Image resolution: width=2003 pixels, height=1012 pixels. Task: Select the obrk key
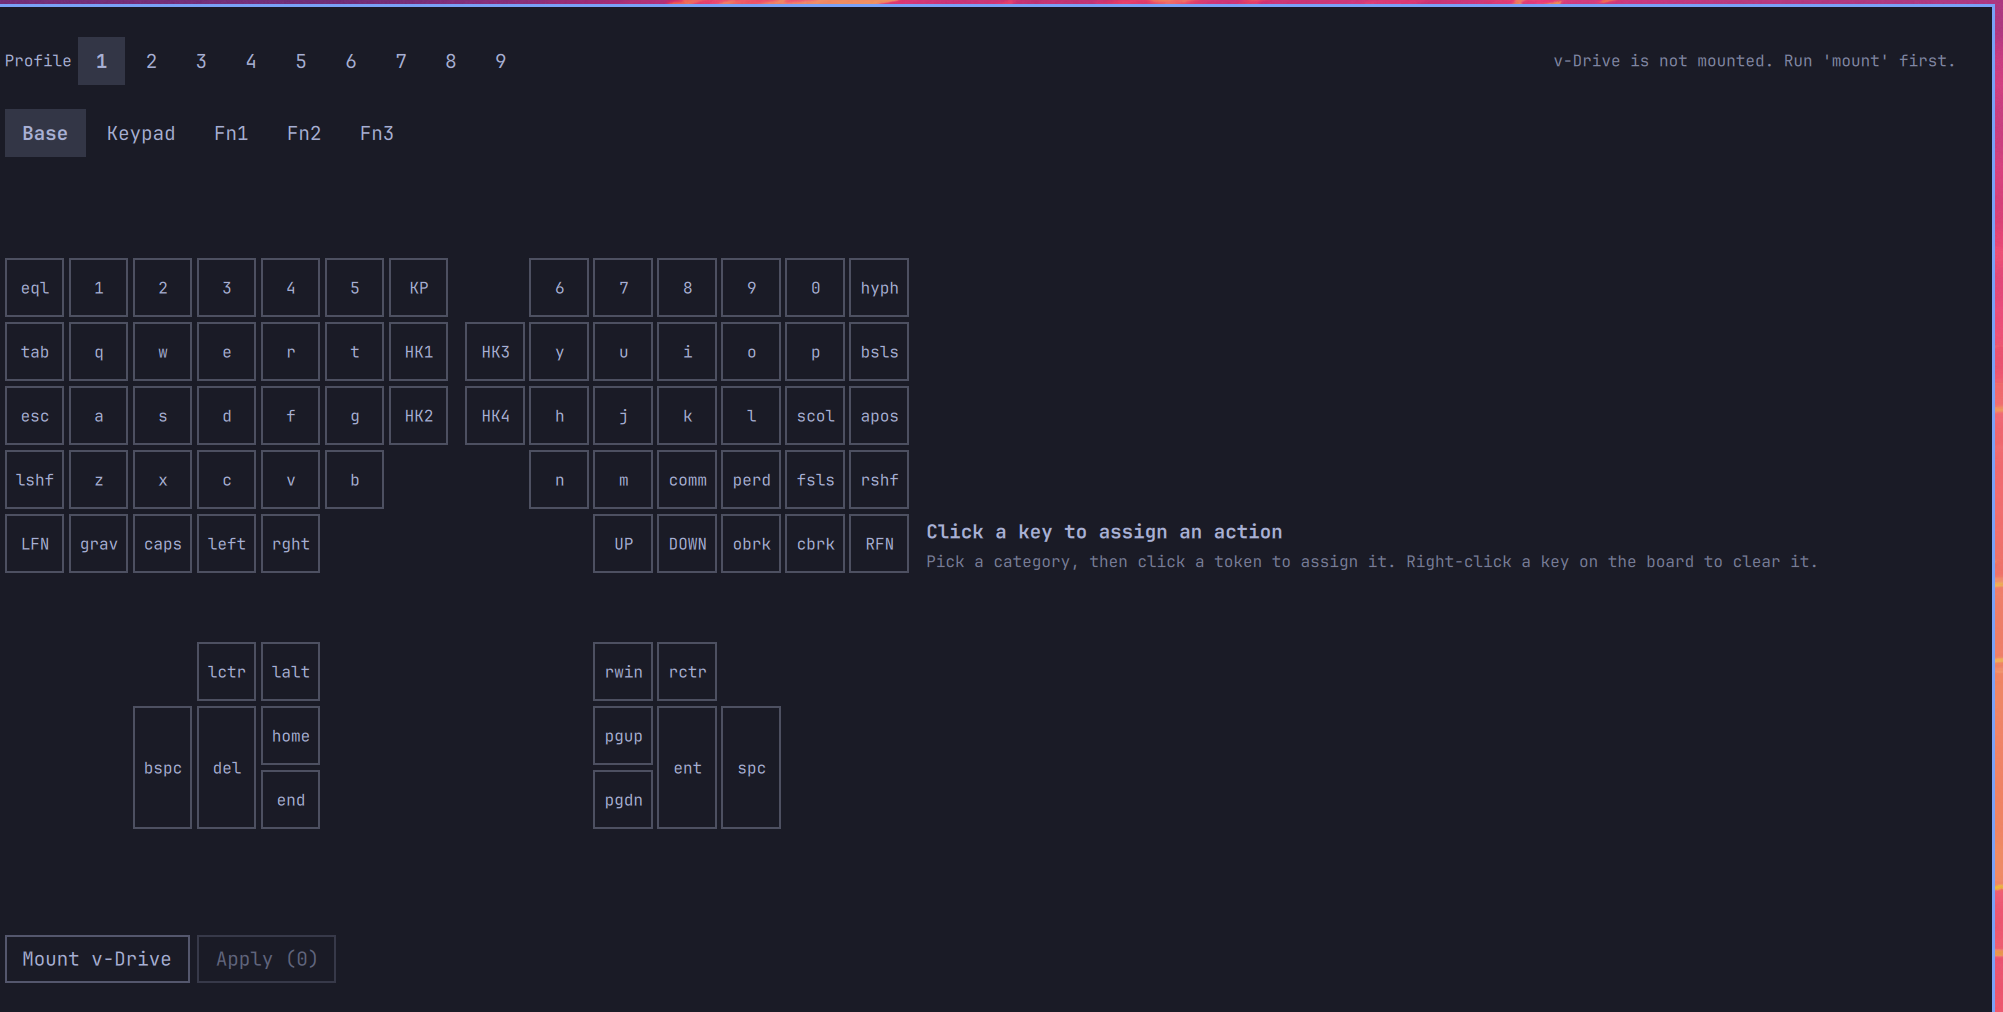751,544
